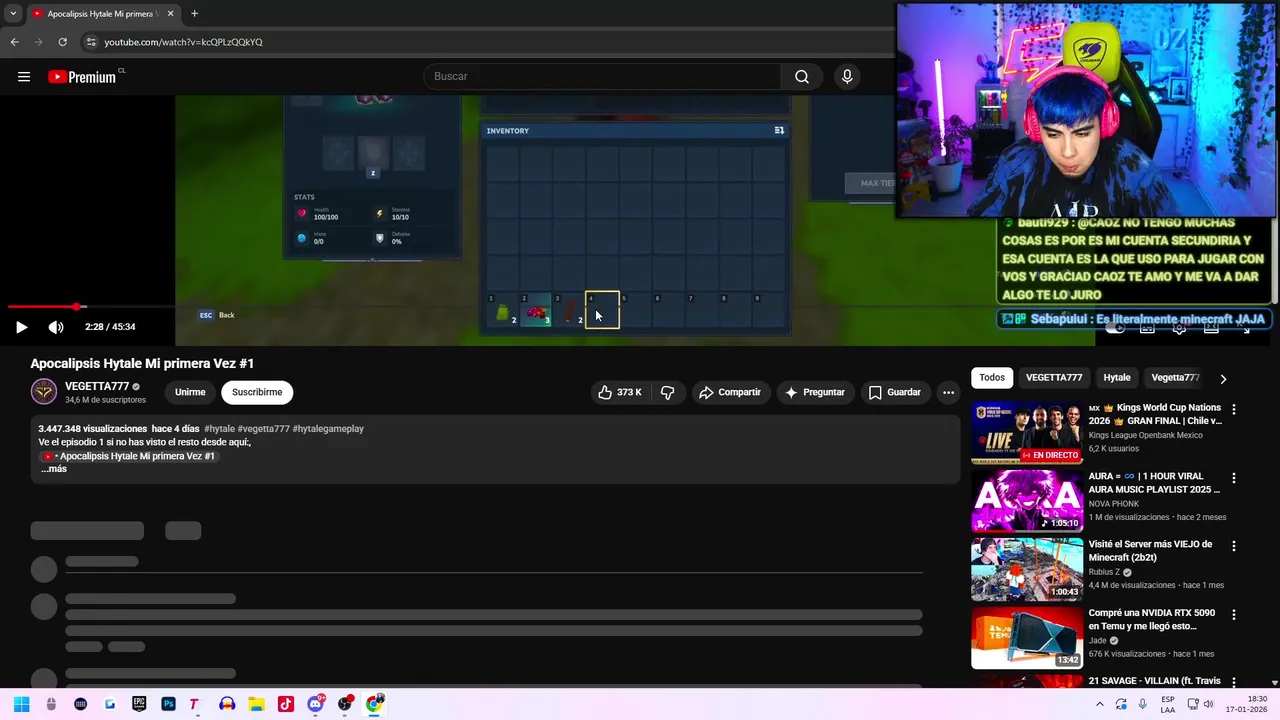Screen dimensions: 1280x720
Task: Open the #hytale hashtag link
Action: pos(219,429)
